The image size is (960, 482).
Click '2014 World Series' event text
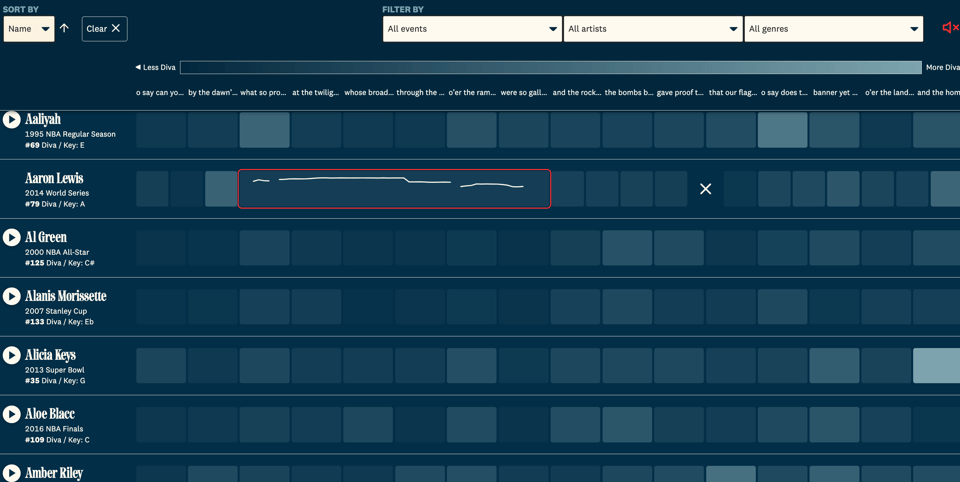pos(57,193)
